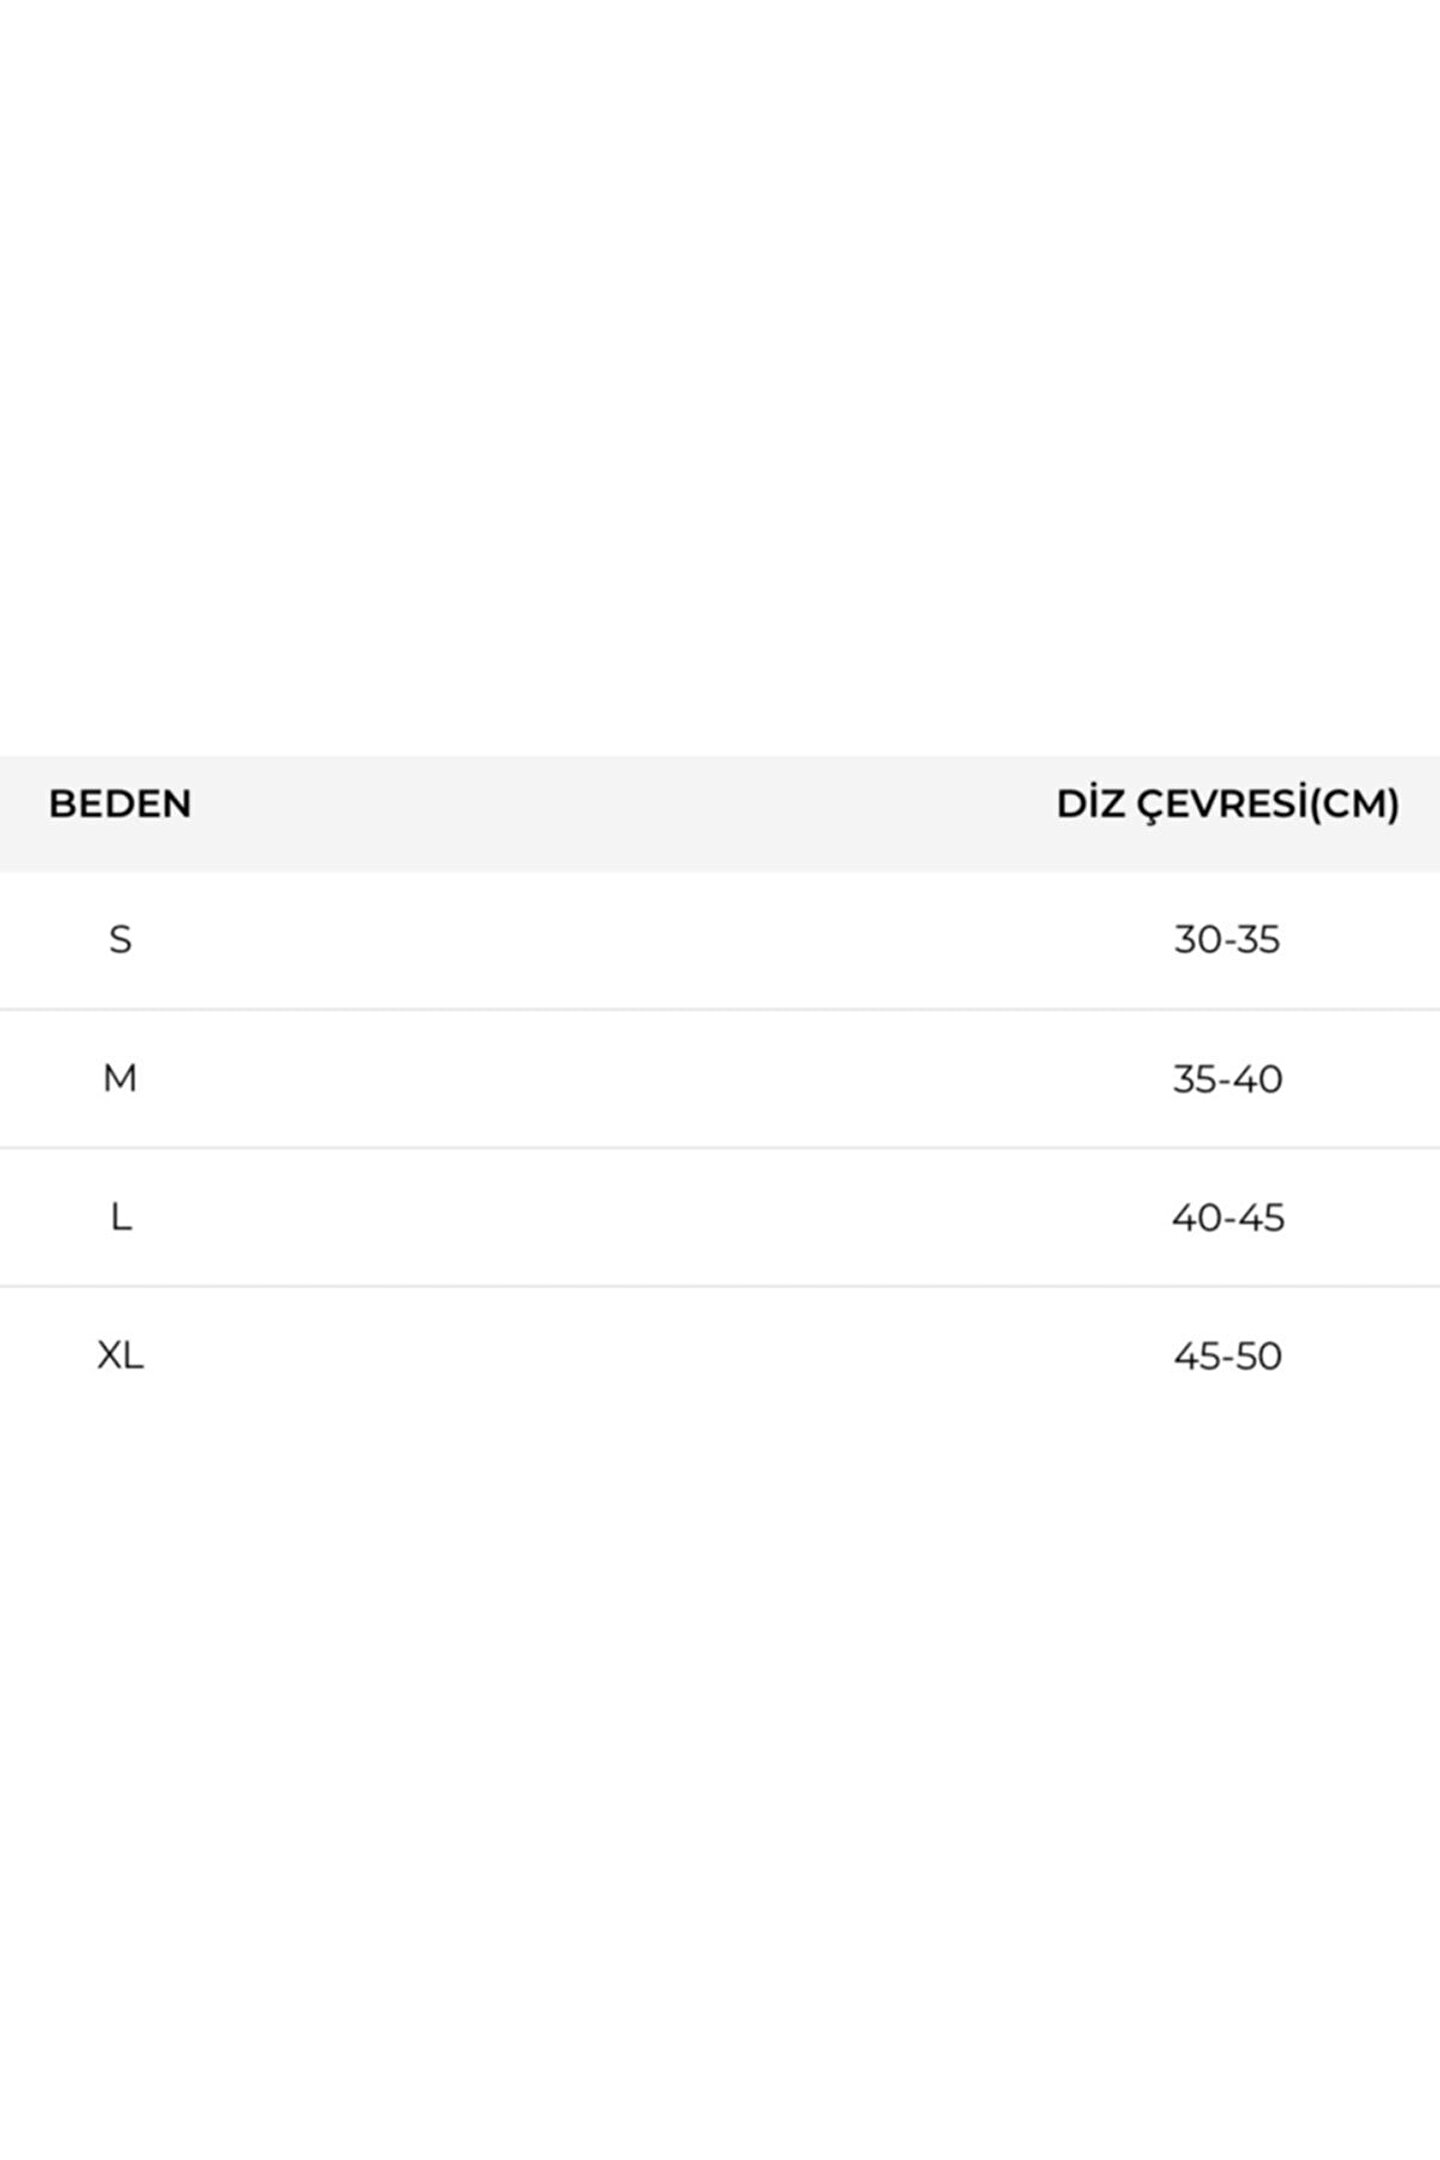Click the blank white area above the table
The height and width of the screenshot is (2160, 1440).
(x=720, y=380)
